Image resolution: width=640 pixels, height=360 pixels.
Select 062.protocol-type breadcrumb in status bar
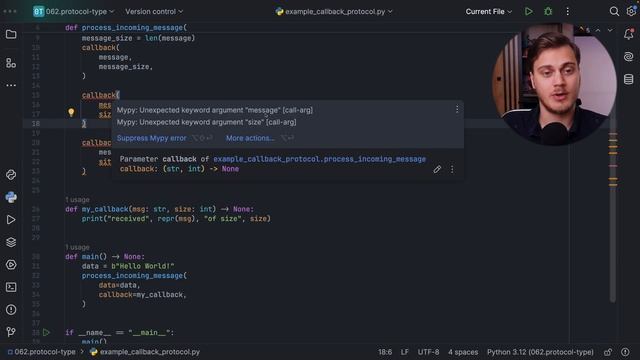point(42,352)
